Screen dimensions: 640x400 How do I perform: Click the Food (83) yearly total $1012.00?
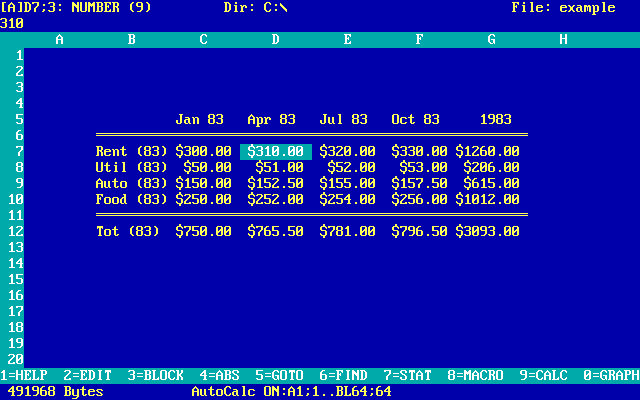[488, 199]
